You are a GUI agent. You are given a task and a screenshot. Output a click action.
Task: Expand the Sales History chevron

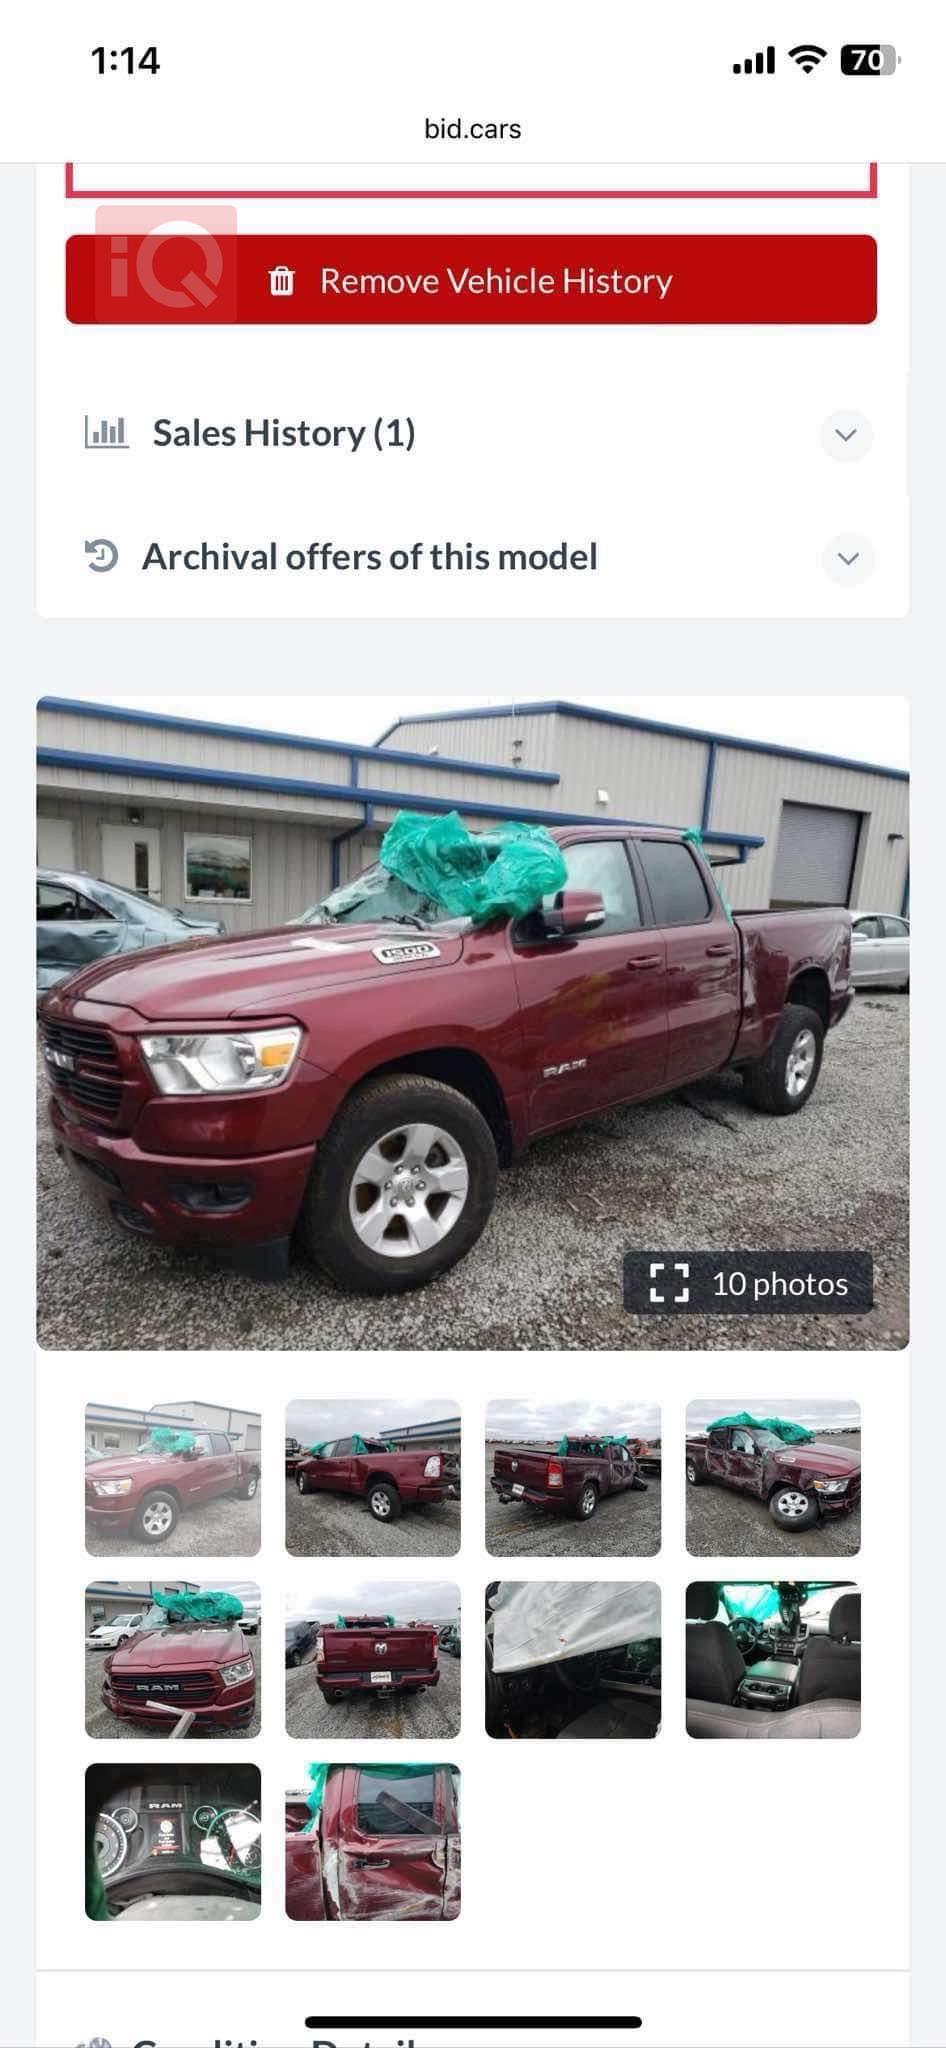click(846, 435)
